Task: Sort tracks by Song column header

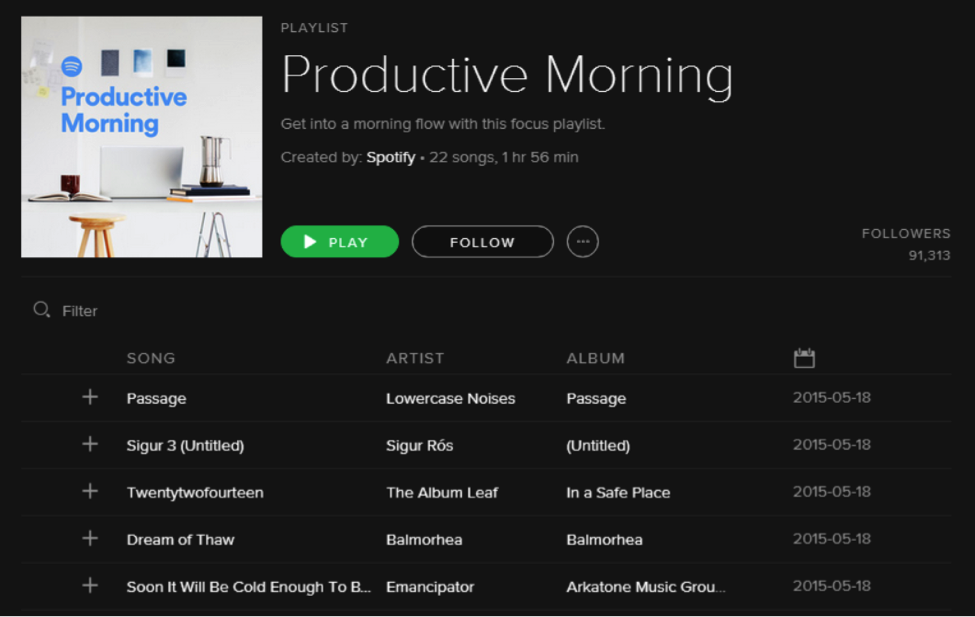Action: (x=151, y=358)
